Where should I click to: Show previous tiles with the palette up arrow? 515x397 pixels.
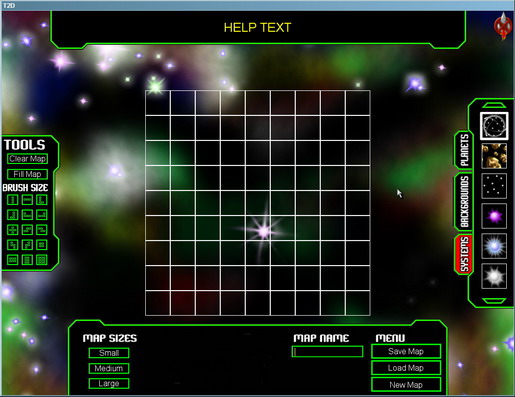tap(494, 105)
